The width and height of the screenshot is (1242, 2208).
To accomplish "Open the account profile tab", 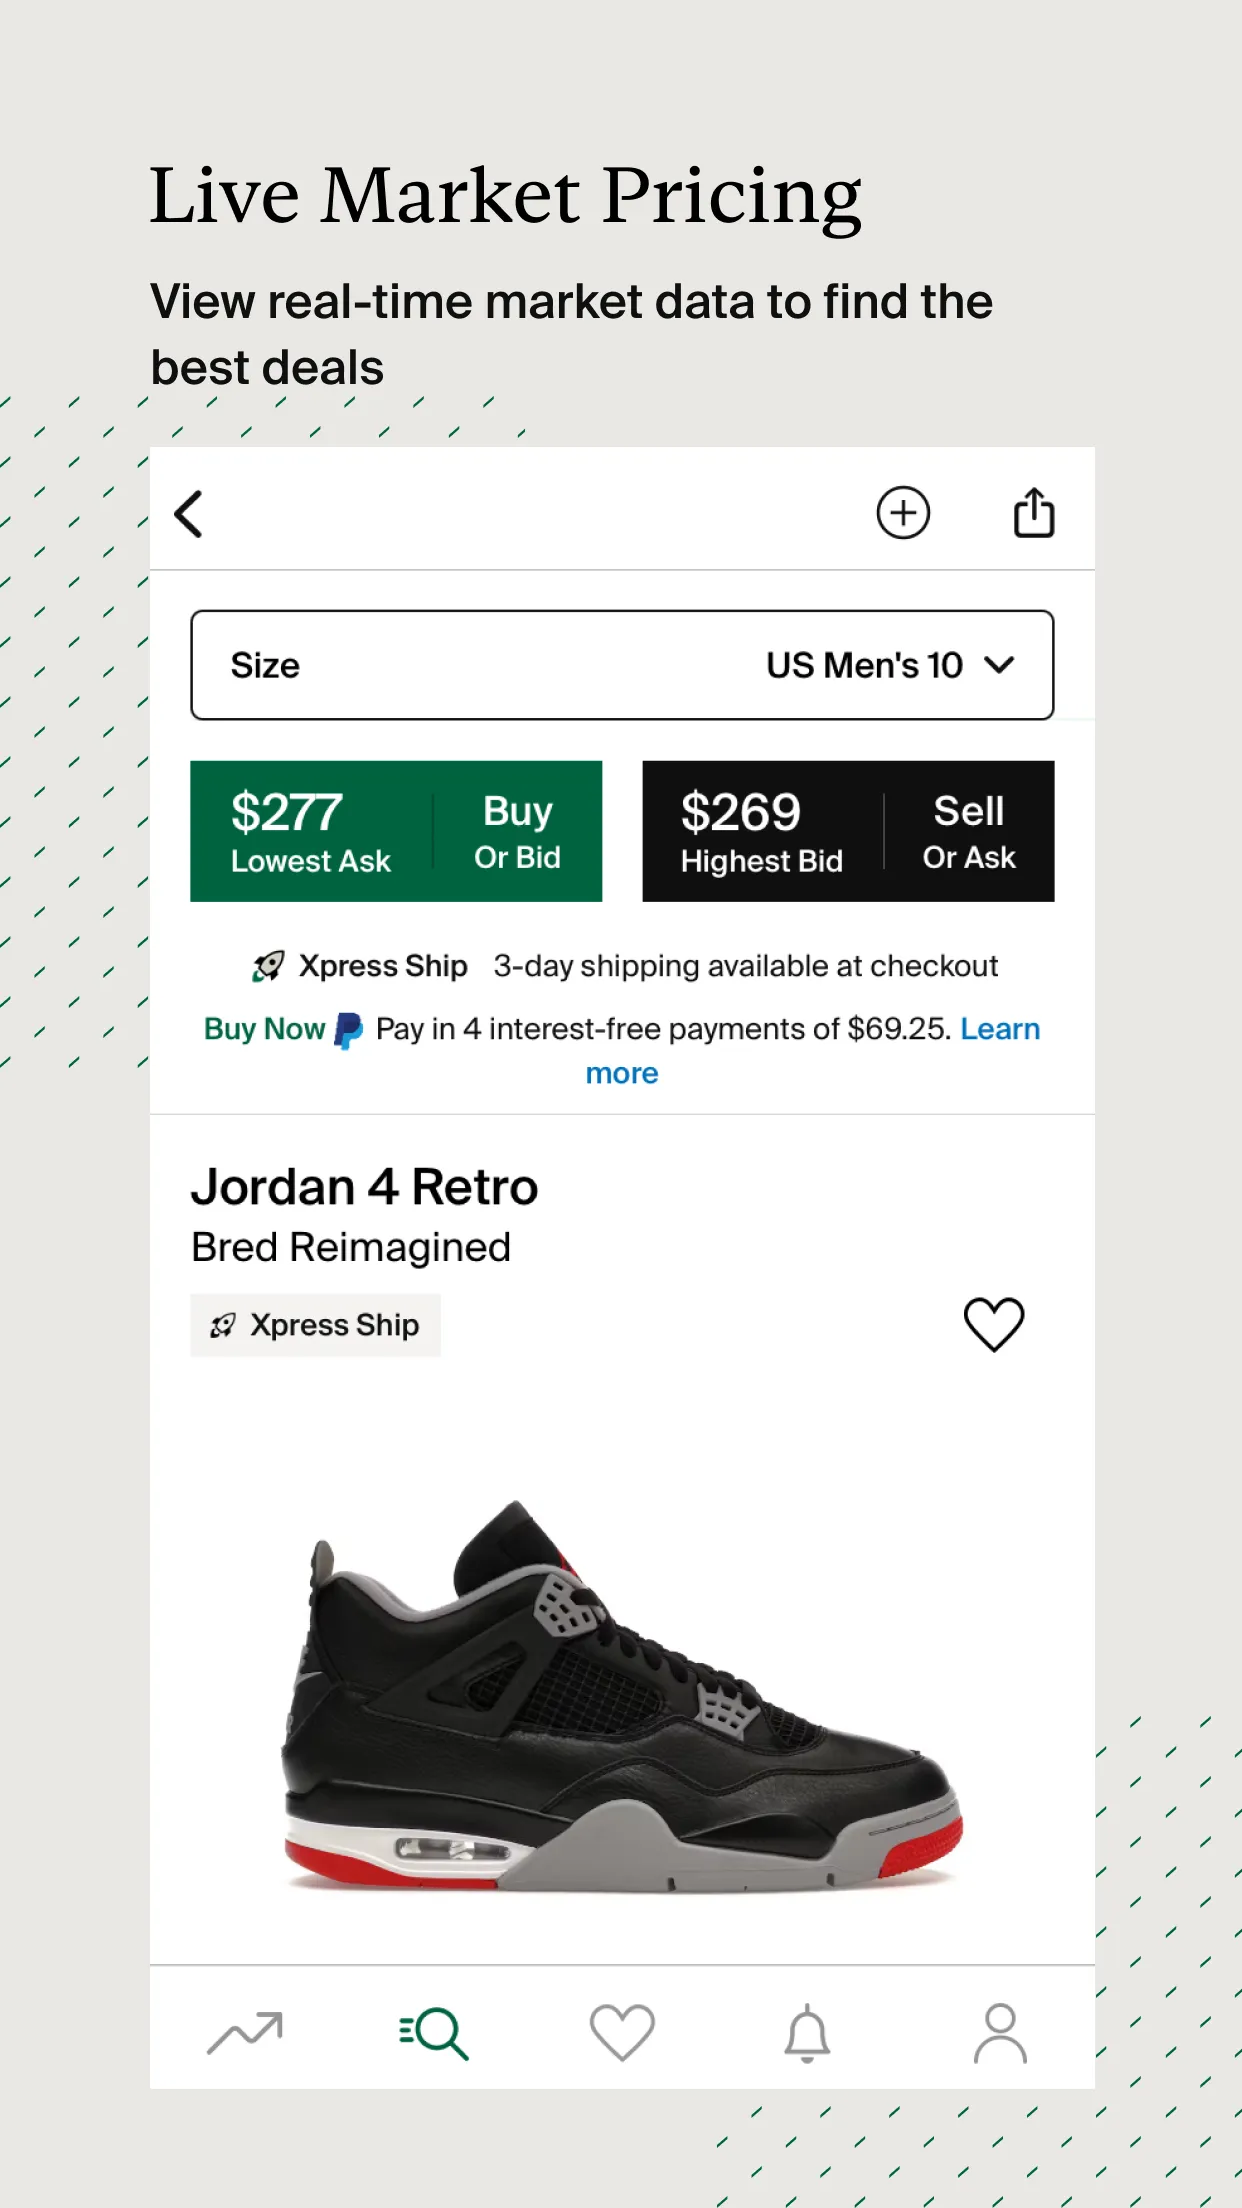I will pos(999,2033).
